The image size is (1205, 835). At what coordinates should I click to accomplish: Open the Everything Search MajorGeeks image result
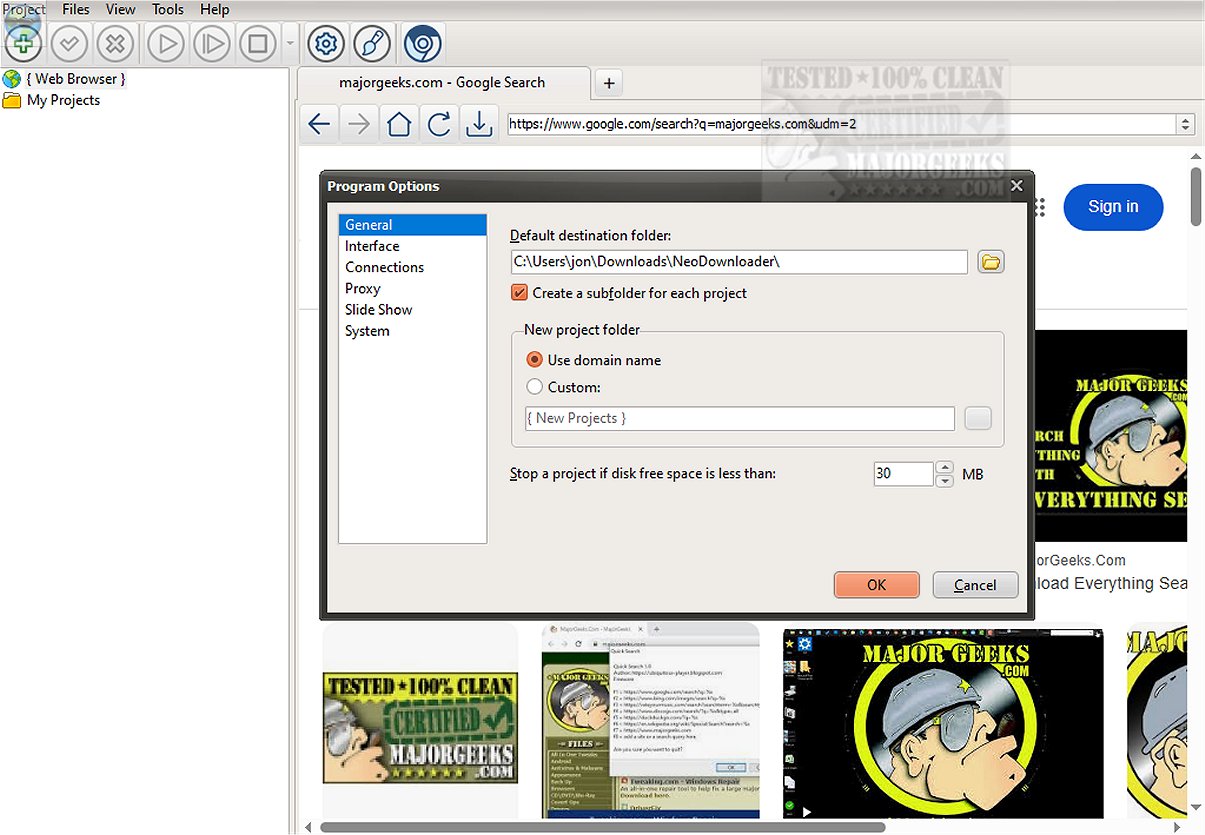[1109, 436]
